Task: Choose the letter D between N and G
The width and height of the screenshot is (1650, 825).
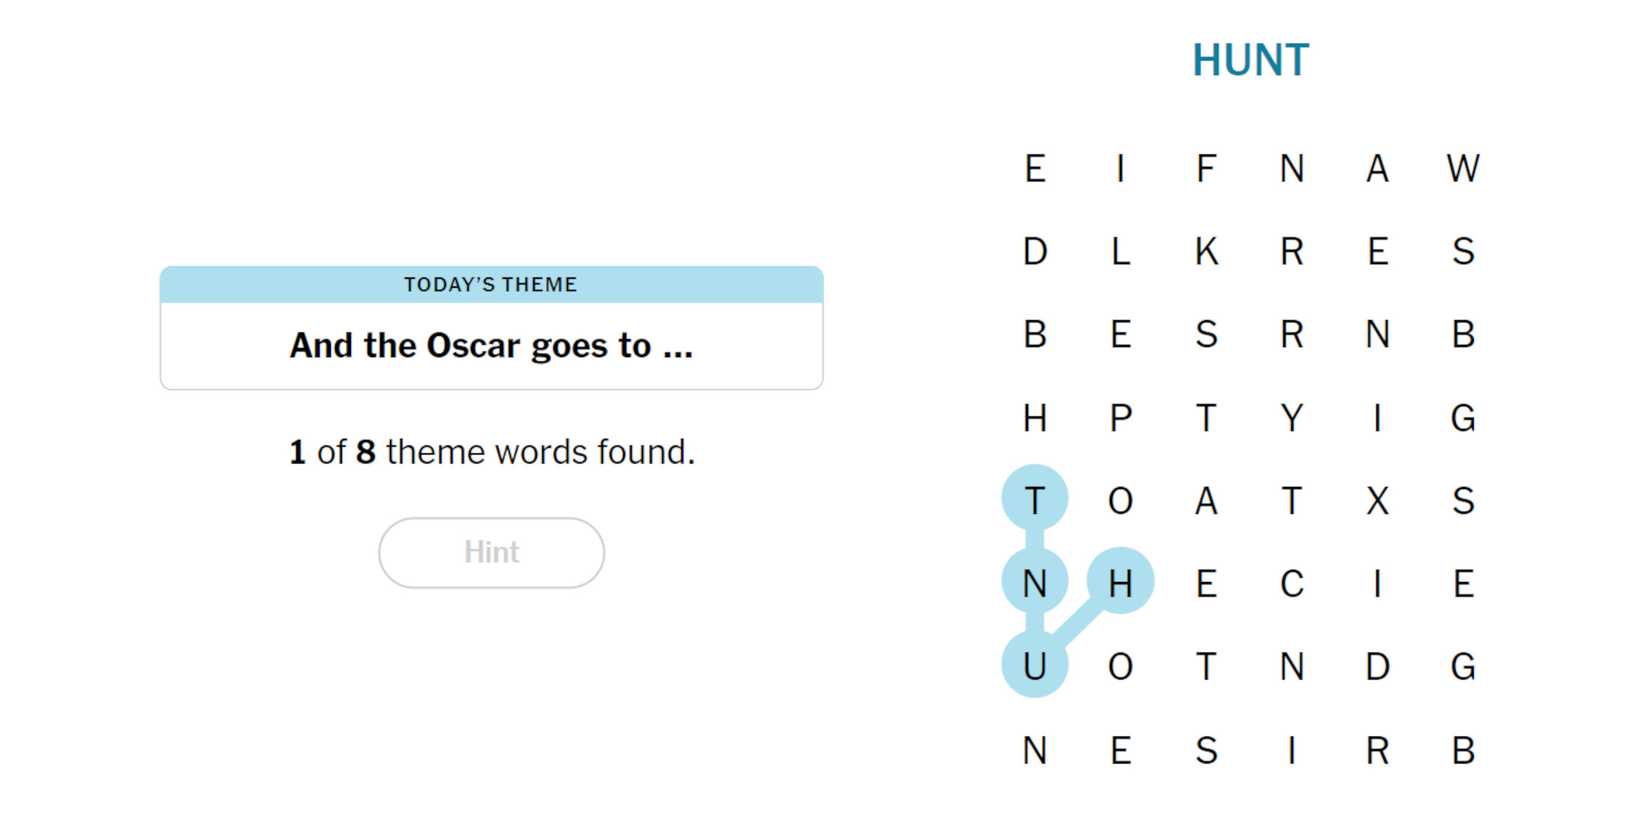Action: [x=1377, y=665]
